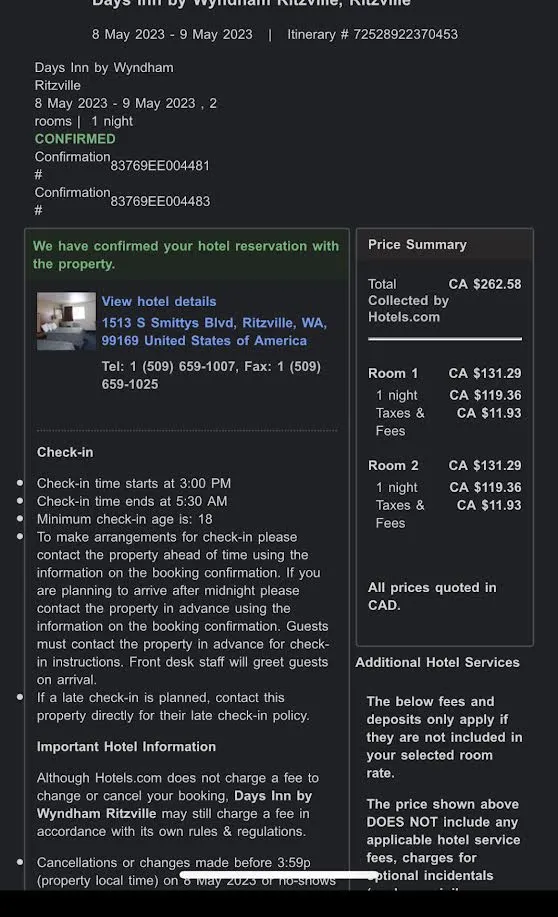Tap the total amount CA $262.58
This screenshot has width=558, height=917.
click(484, 284)
